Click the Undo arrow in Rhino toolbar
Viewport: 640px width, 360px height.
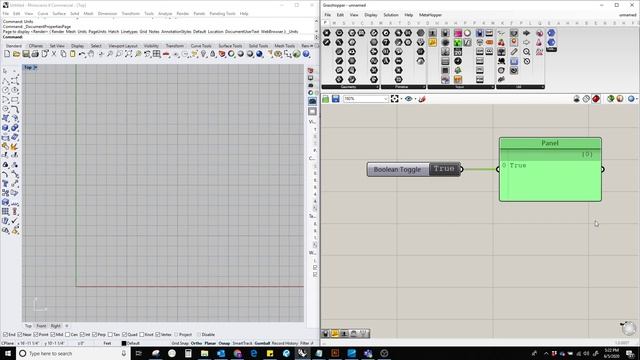click(82, 54)
